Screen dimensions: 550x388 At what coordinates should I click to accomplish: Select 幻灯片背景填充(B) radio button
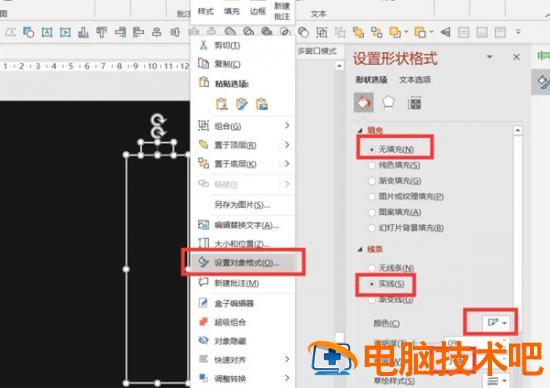[372, 228]
